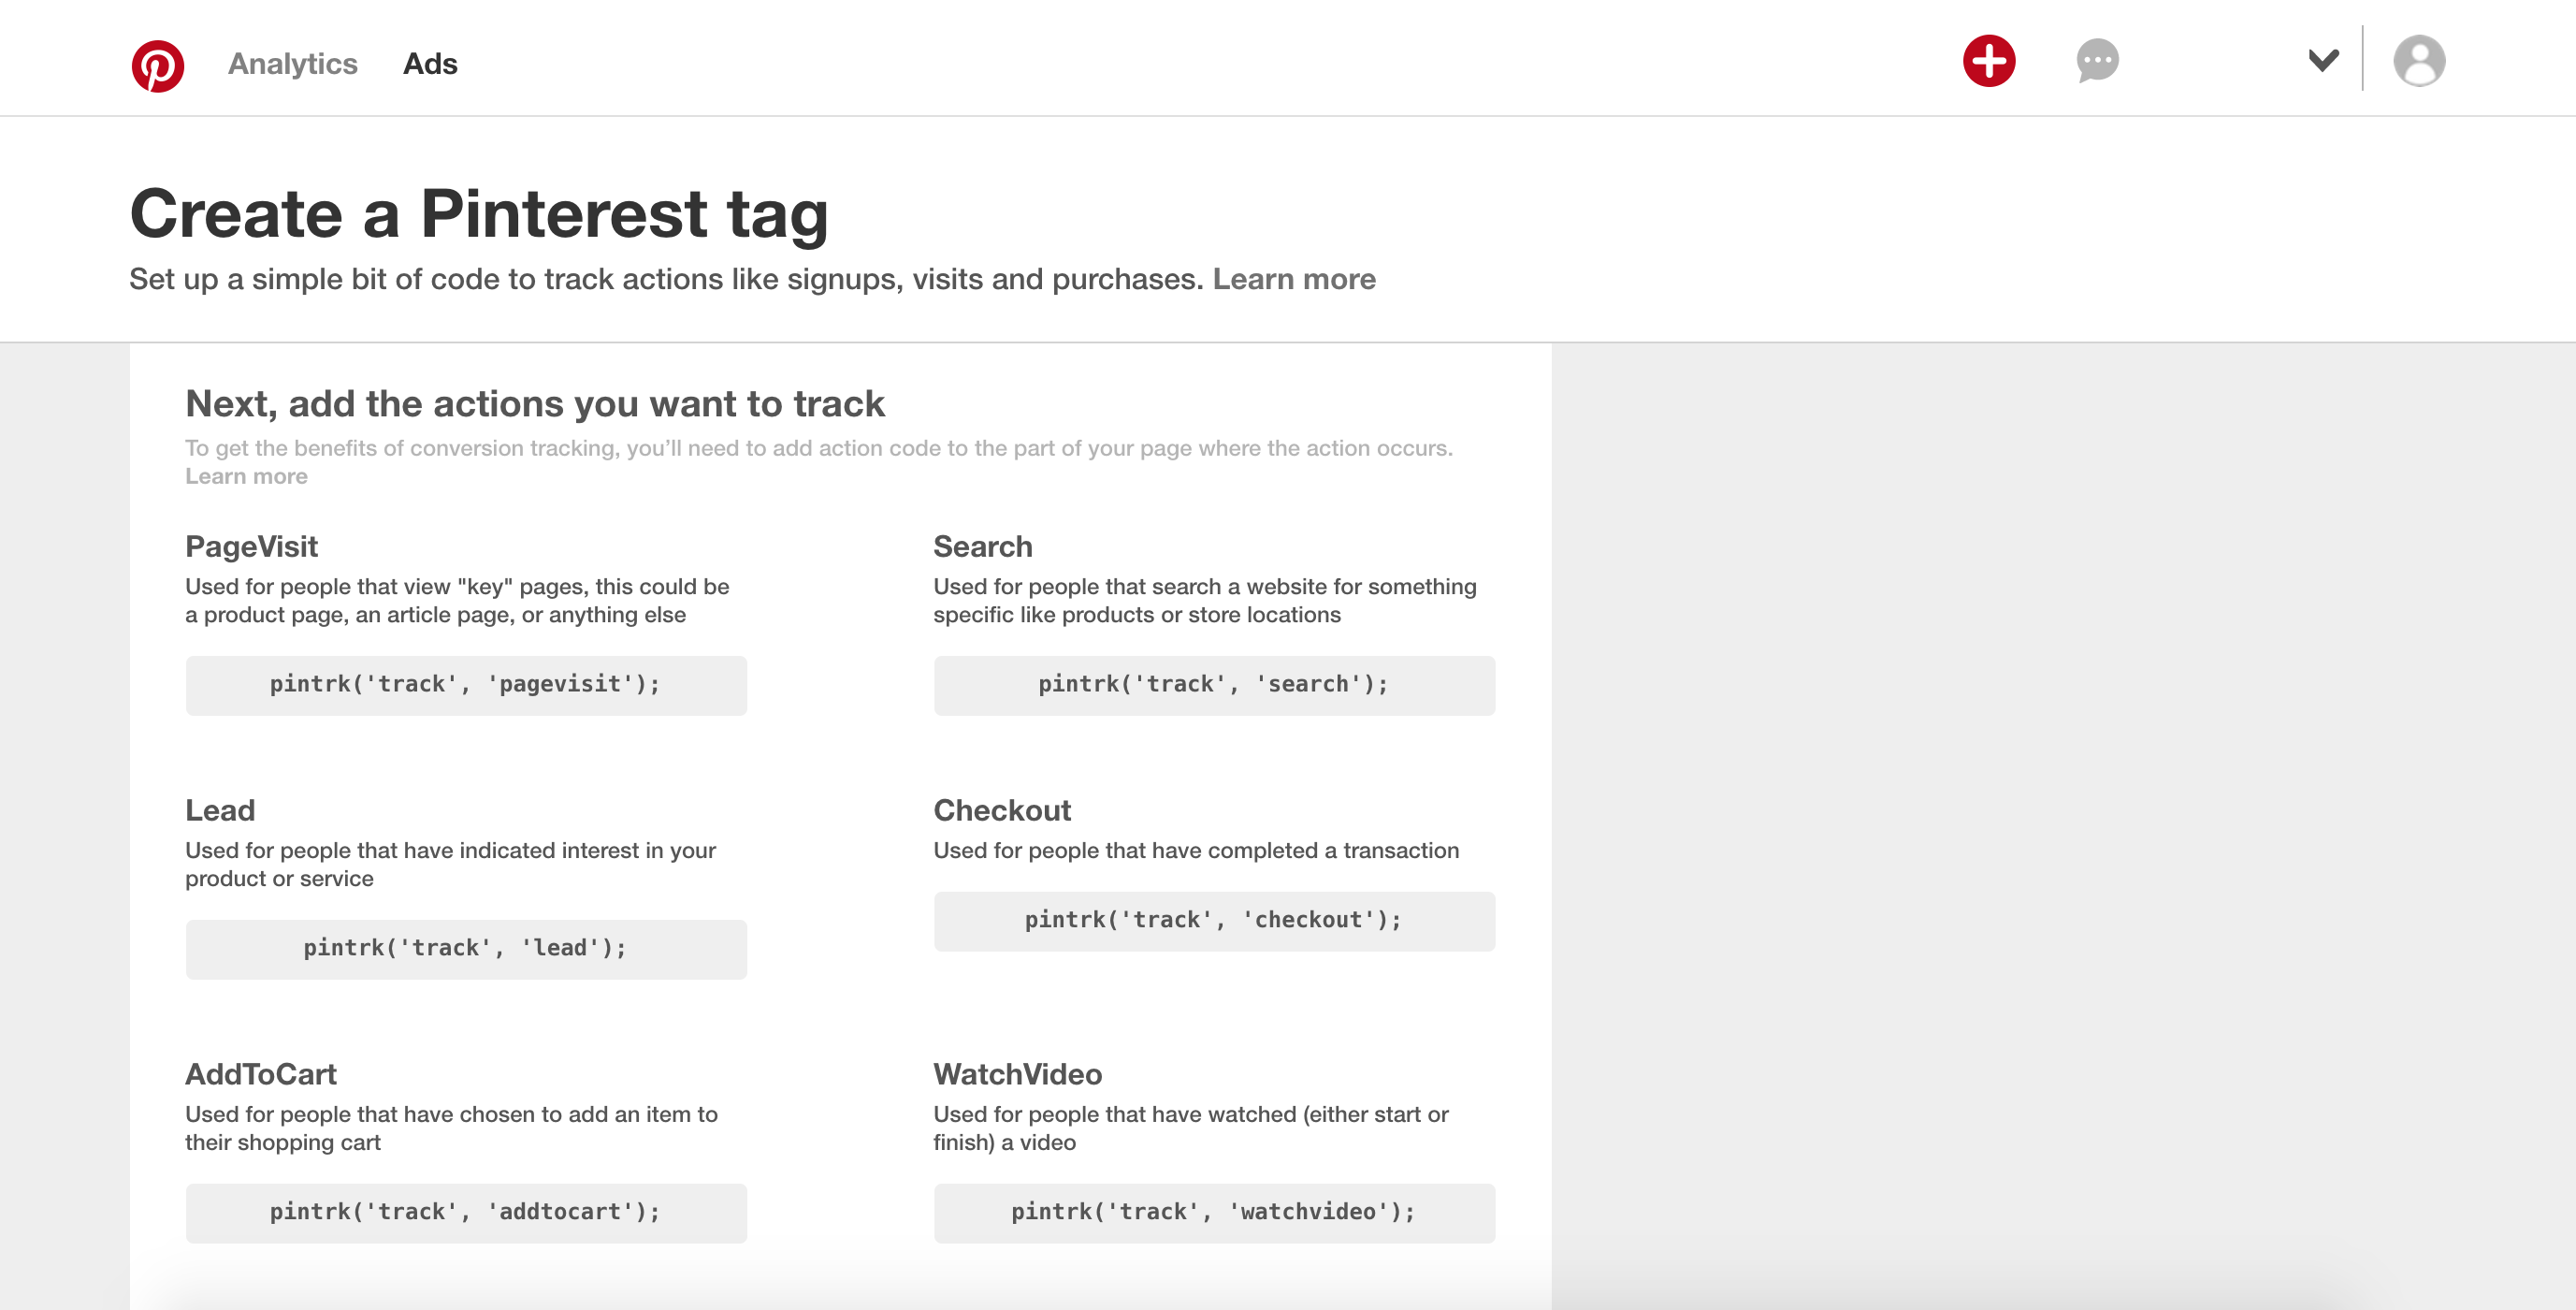
Task: Click the Checkout heading
Action: click(1002, 811)
